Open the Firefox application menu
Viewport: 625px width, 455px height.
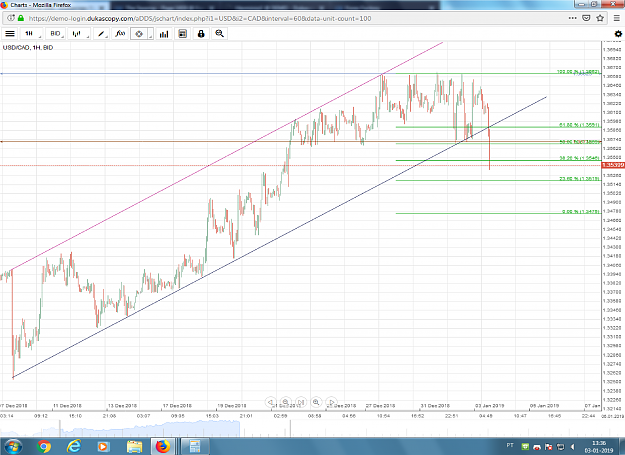pyautogui.click(x=617, y=18)
